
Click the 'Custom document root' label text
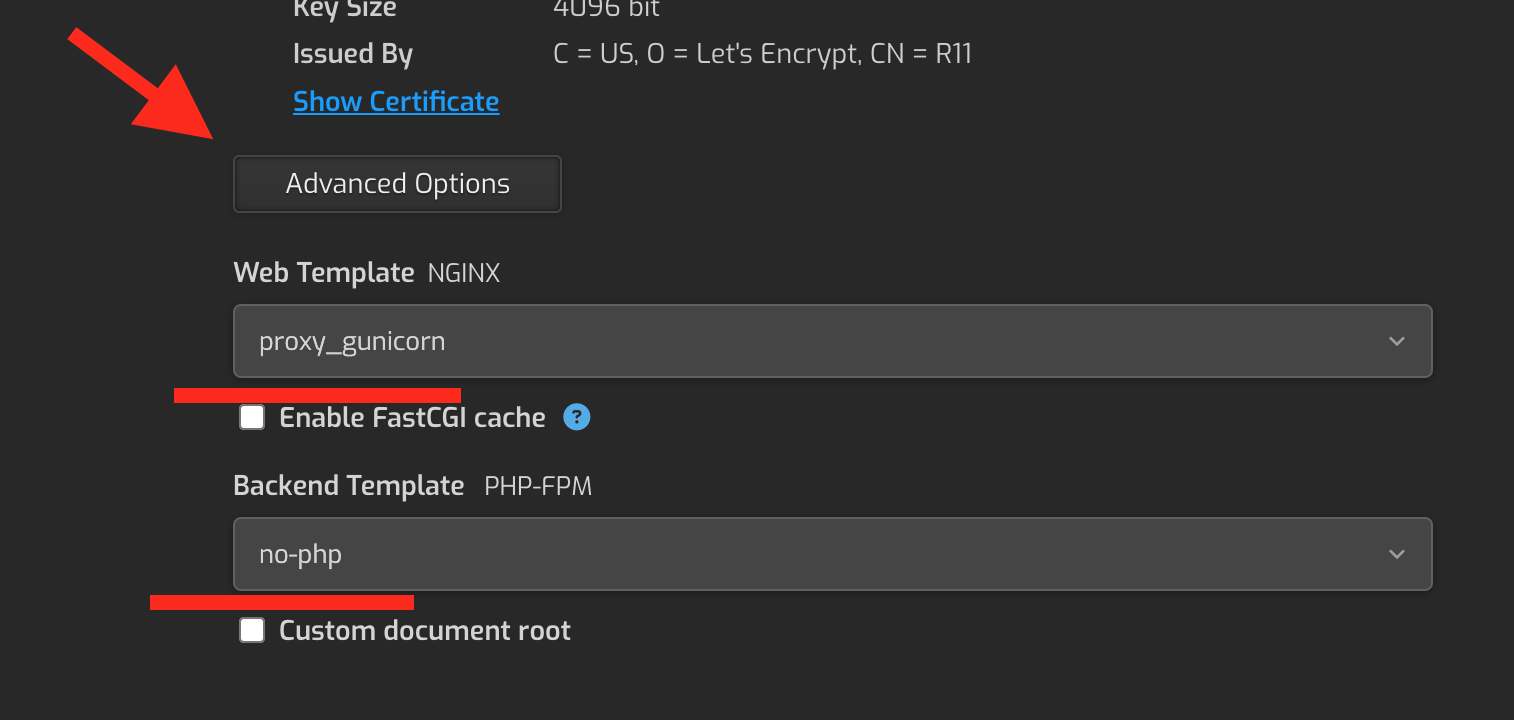(x=425, y=630)
